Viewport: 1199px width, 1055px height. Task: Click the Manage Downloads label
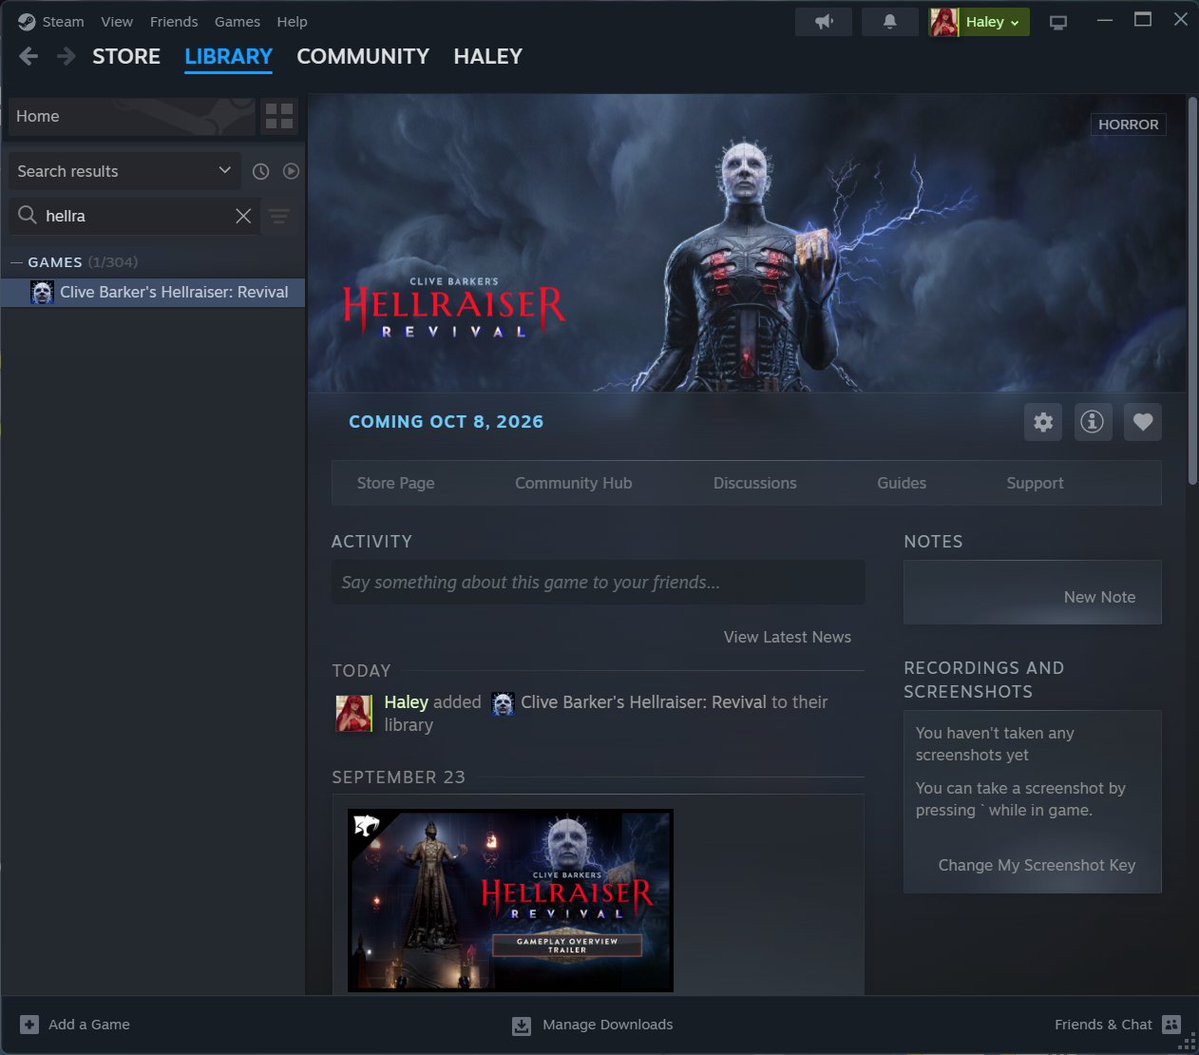608,1024
